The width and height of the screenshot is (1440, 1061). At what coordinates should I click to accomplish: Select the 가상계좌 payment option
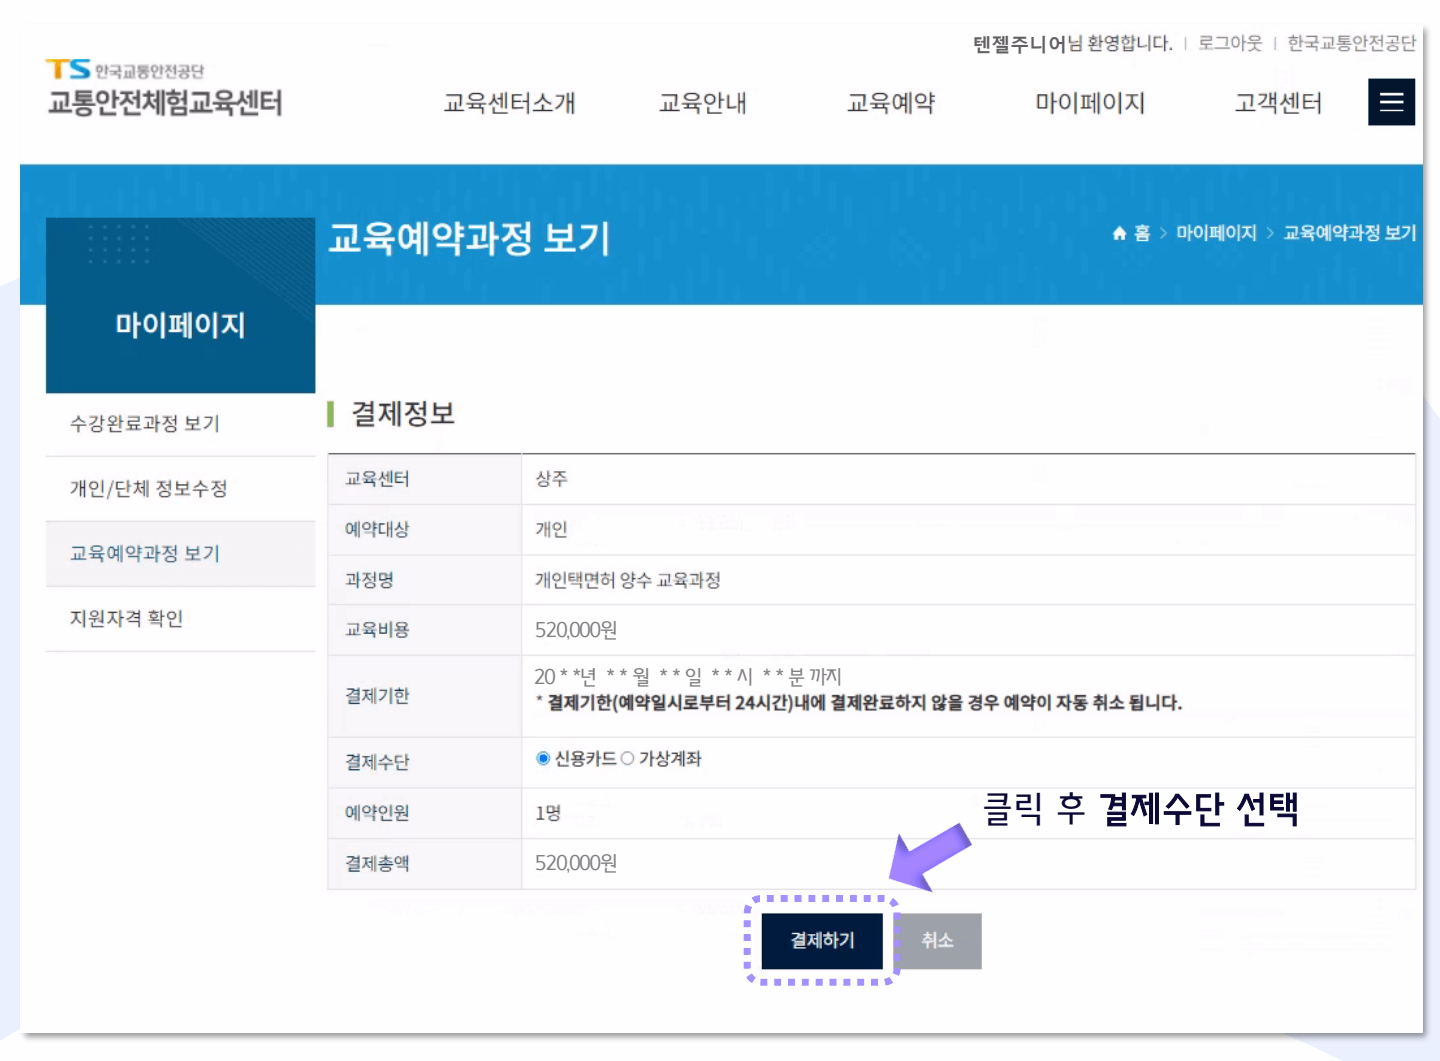click(x=627, y=758)
